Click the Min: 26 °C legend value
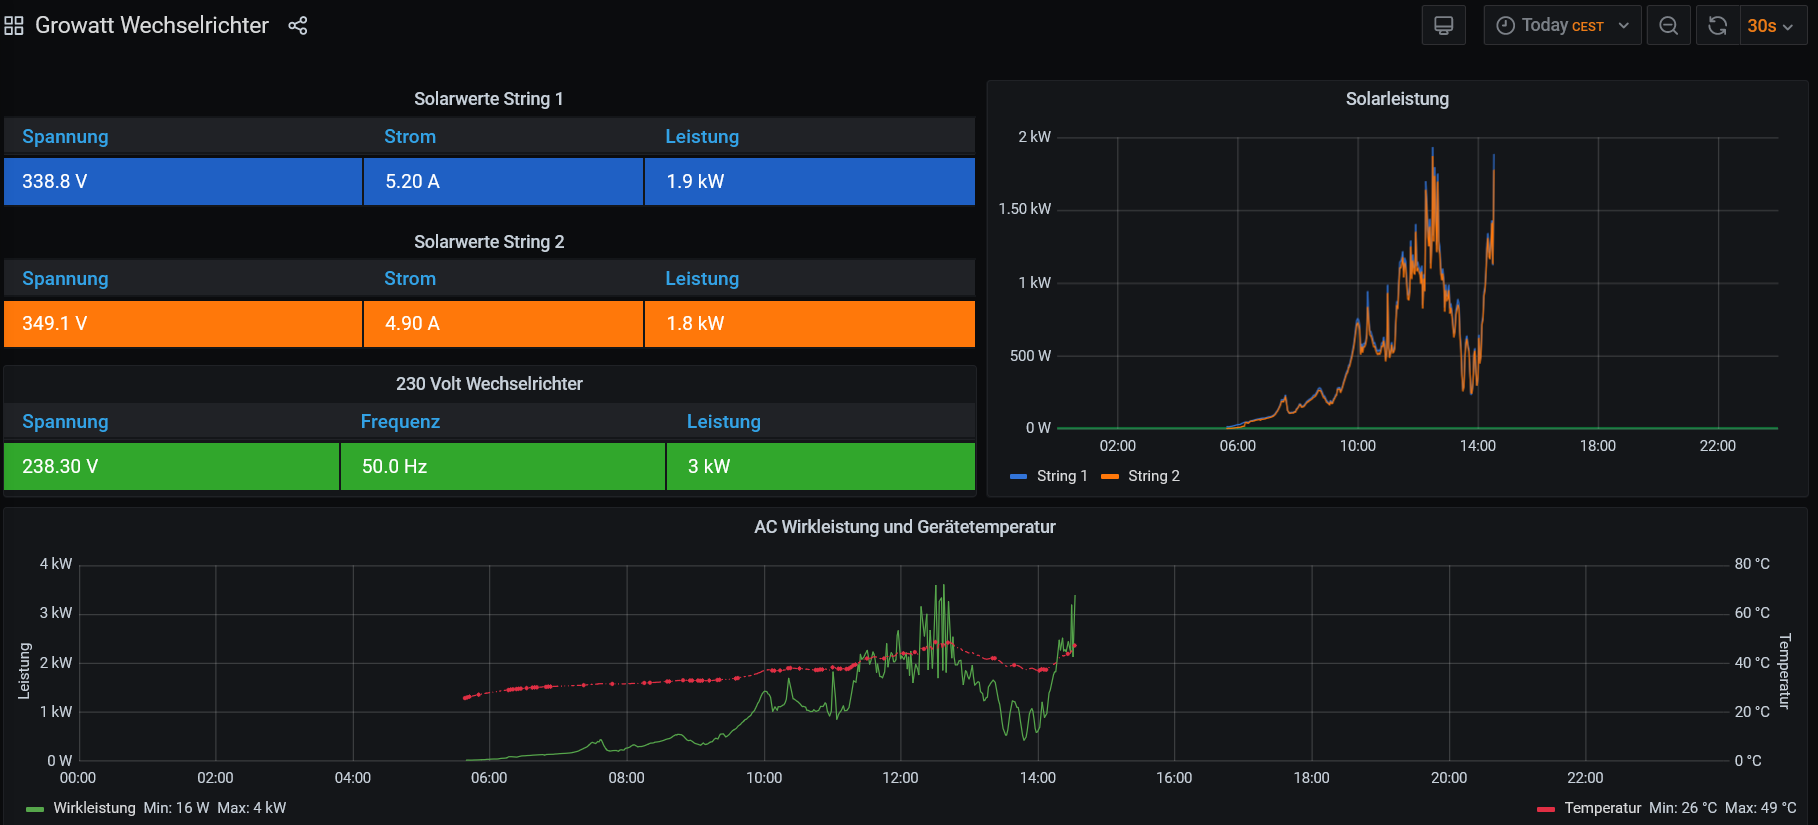Image resolution: width=1818 pixels, height=825 pixels. 1683,808
